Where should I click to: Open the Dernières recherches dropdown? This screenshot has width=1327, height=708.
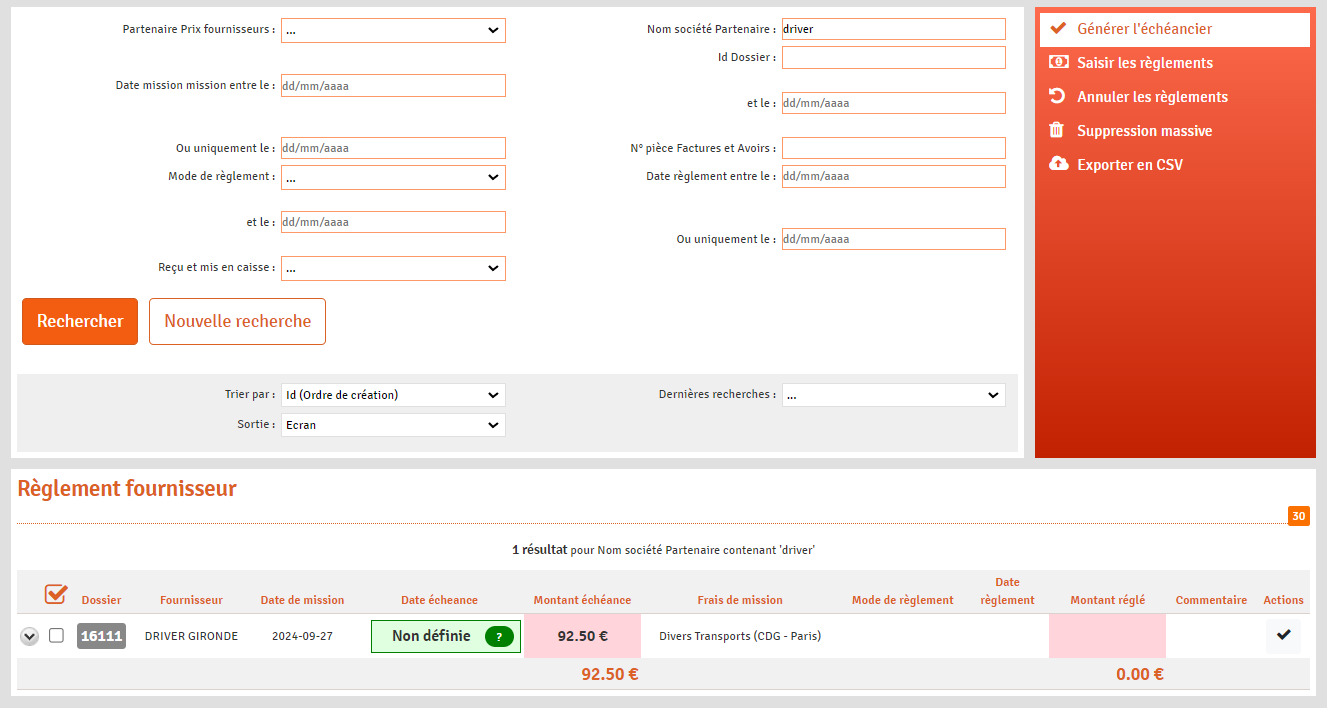[893, 395]
